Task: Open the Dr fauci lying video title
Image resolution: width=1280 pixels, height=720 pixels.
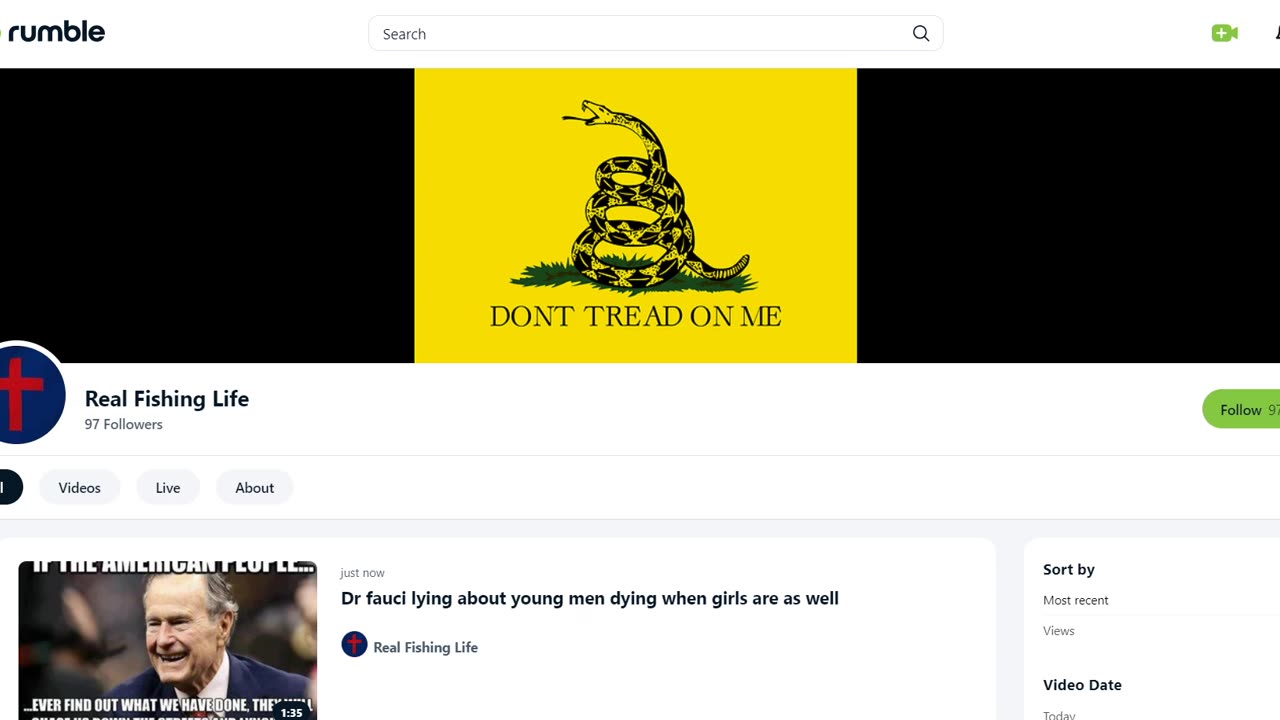Action: click(x=590, y=598)
